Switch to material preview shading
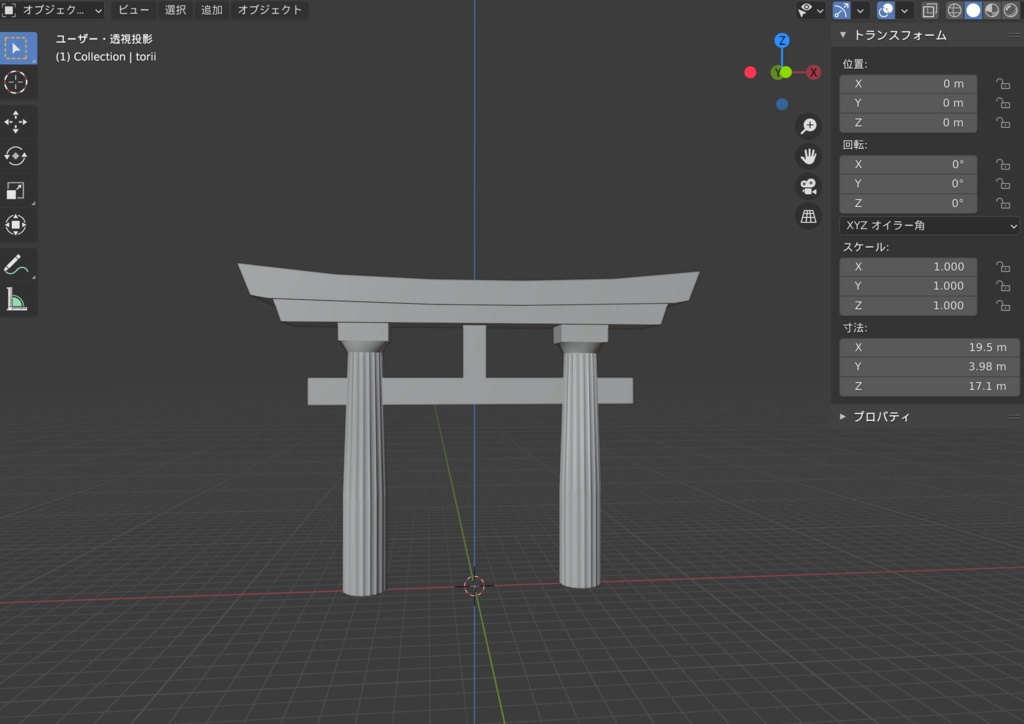The image size is (1024, 724). point(992,10)
